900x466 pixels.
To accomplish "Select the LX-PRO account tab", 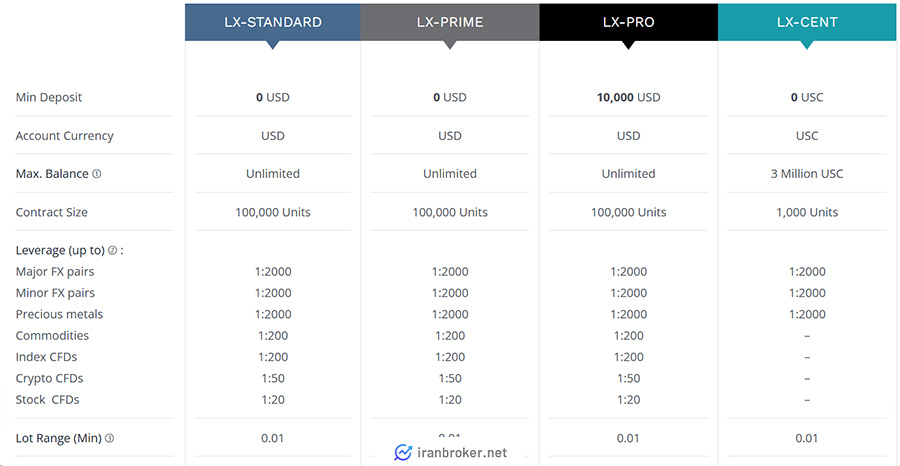I will tap(629, 22).
